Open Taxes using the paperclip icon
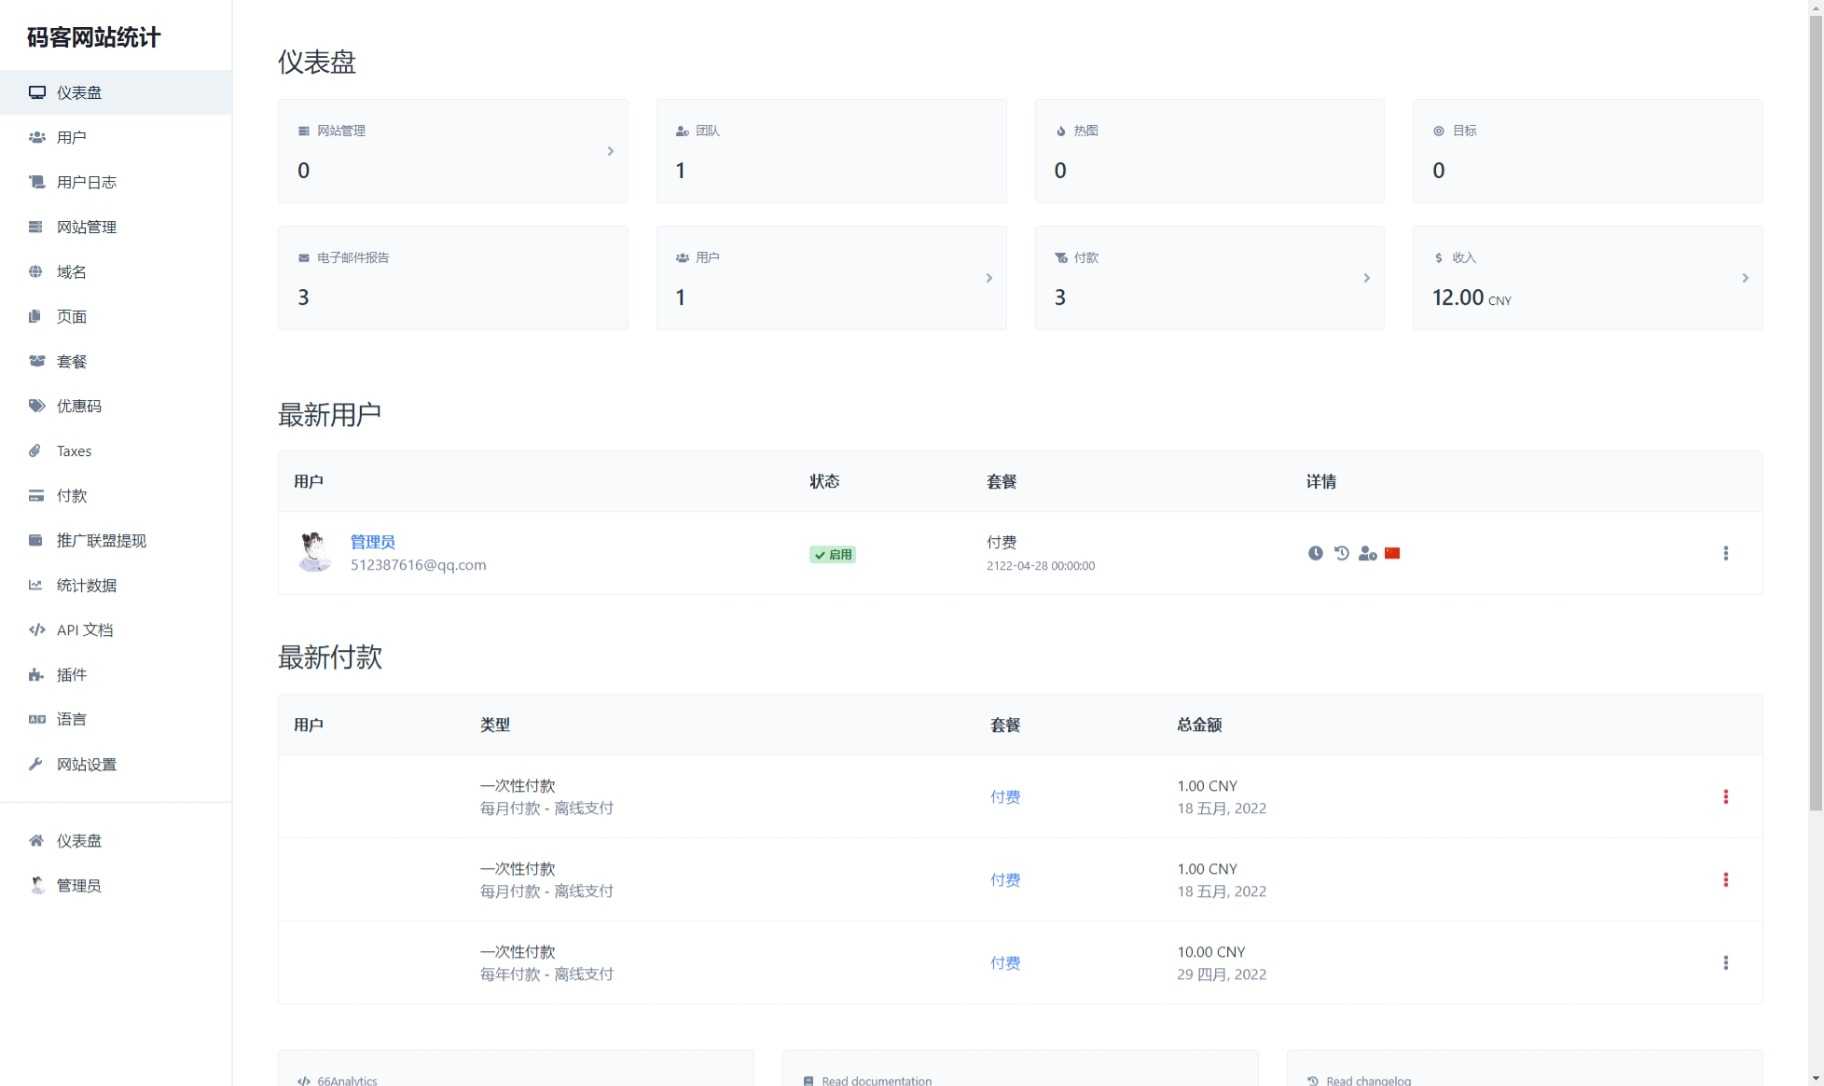1824x1086 pixels. [x=36, y=451]
